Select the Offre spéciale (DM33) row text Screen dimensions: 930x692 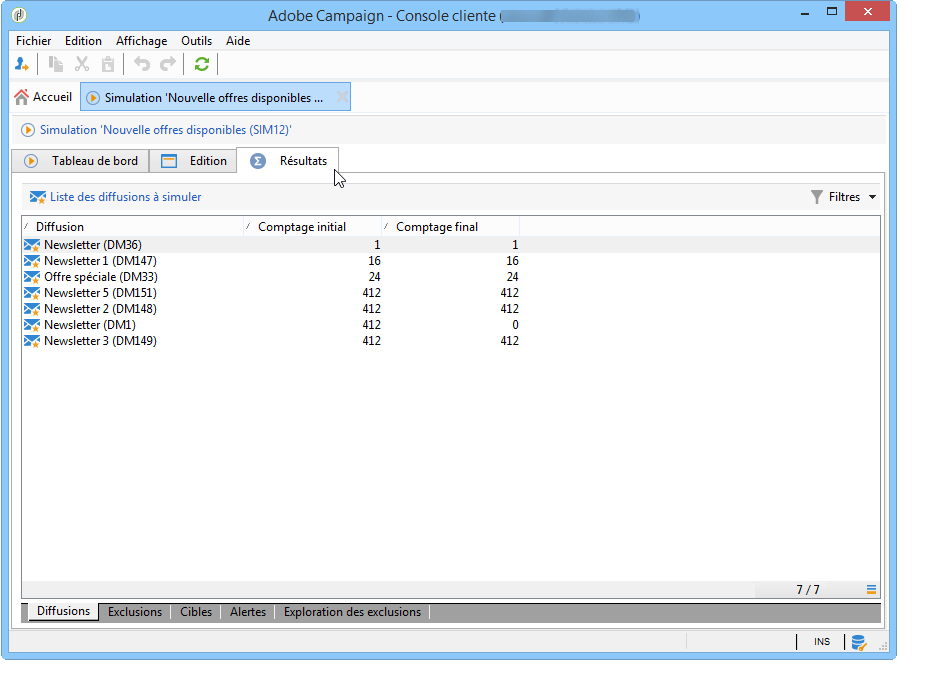pyautogui.click(x=101, y=277)
